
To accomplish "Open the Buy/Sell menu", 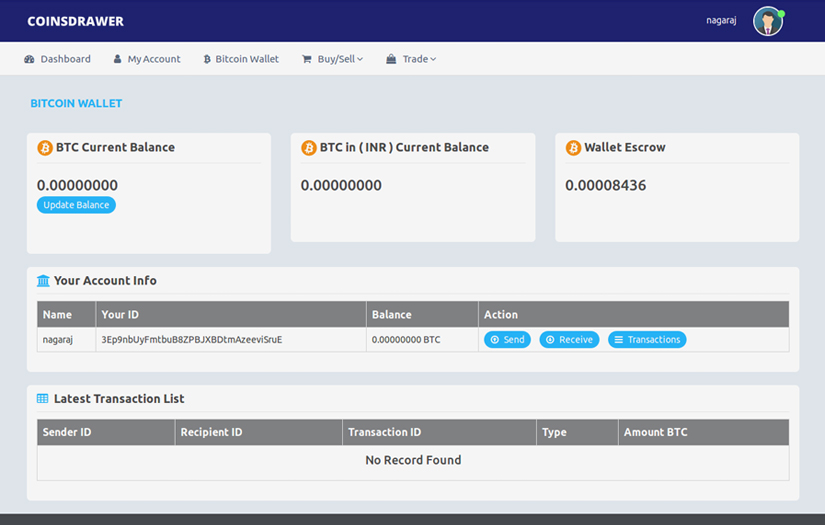I will 333,59.
